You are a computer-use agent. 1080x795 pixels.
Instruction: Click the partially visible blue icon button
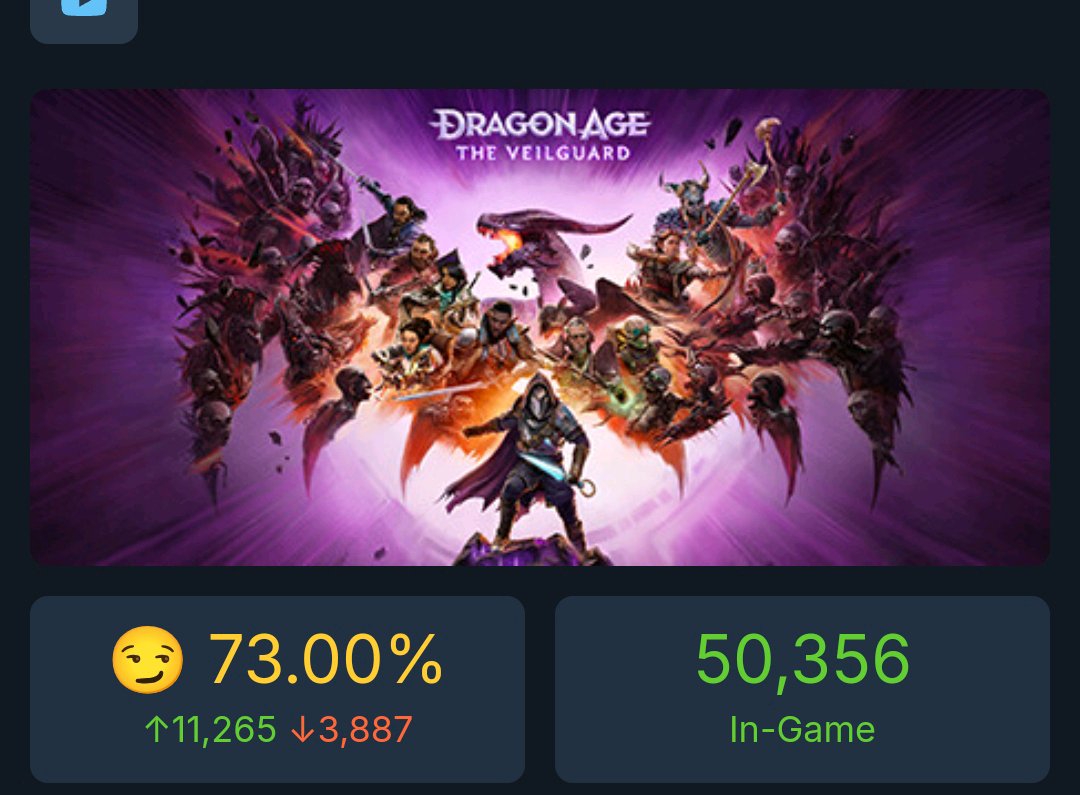click(84, 17)
